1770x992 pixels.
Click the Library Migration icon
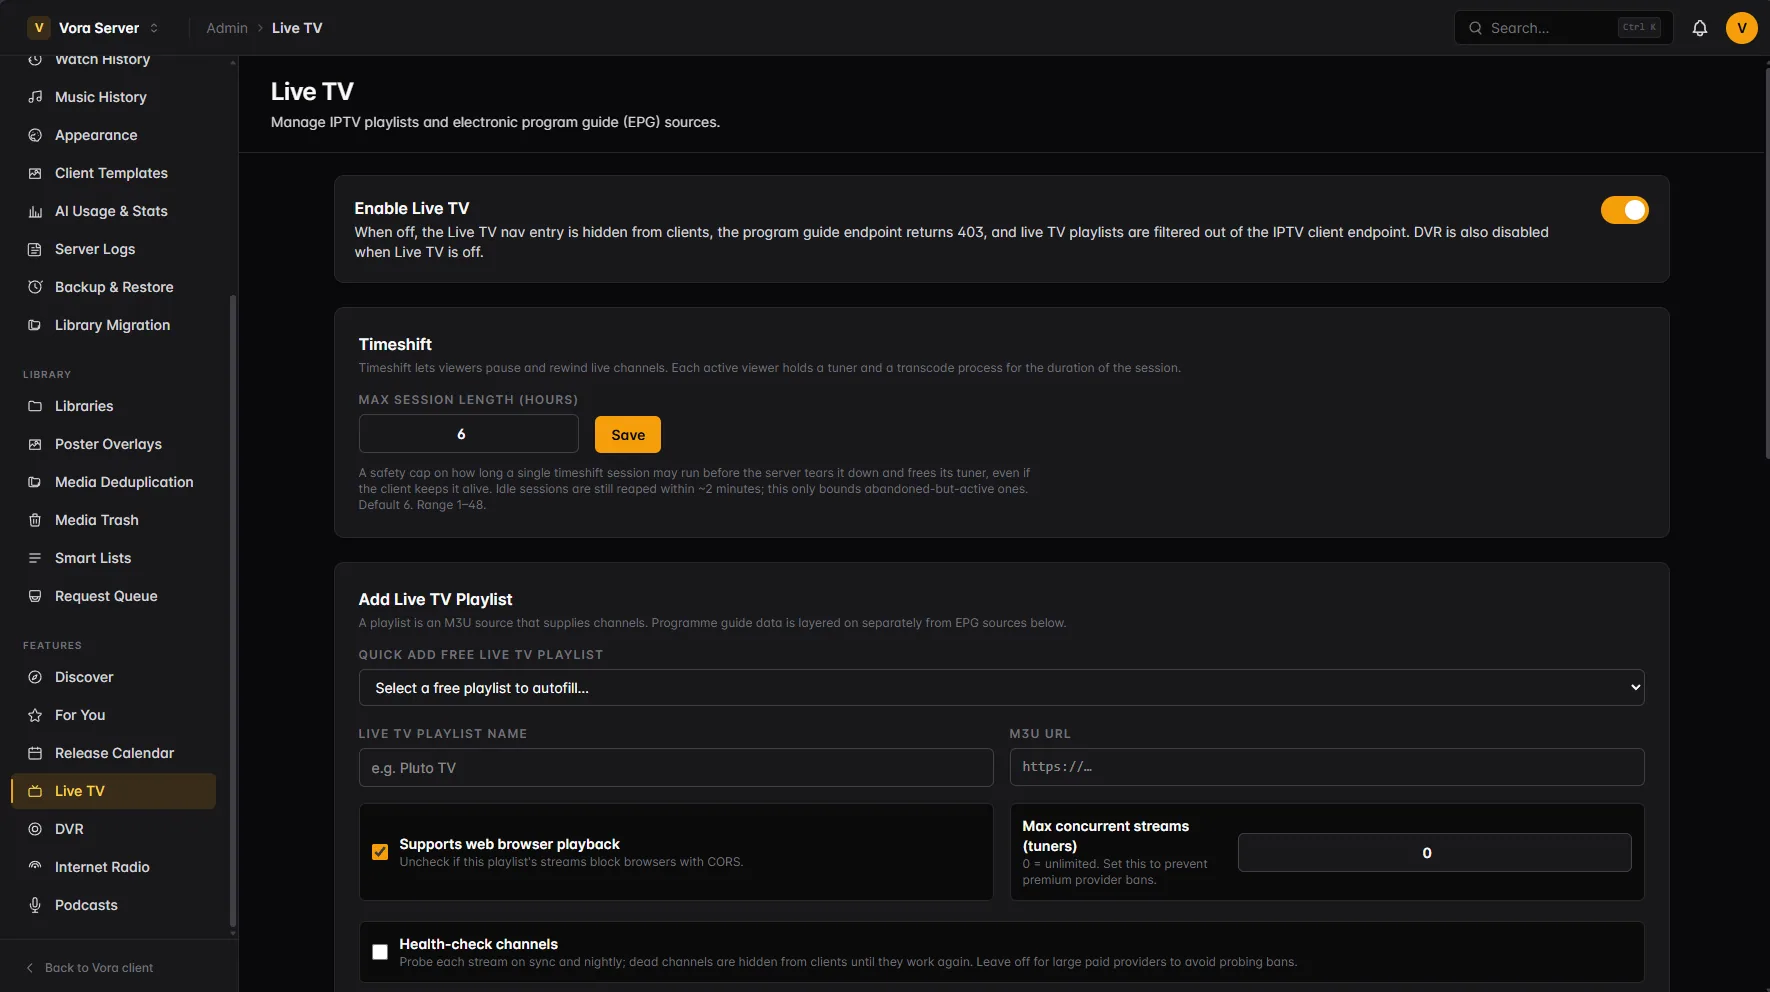35,325
